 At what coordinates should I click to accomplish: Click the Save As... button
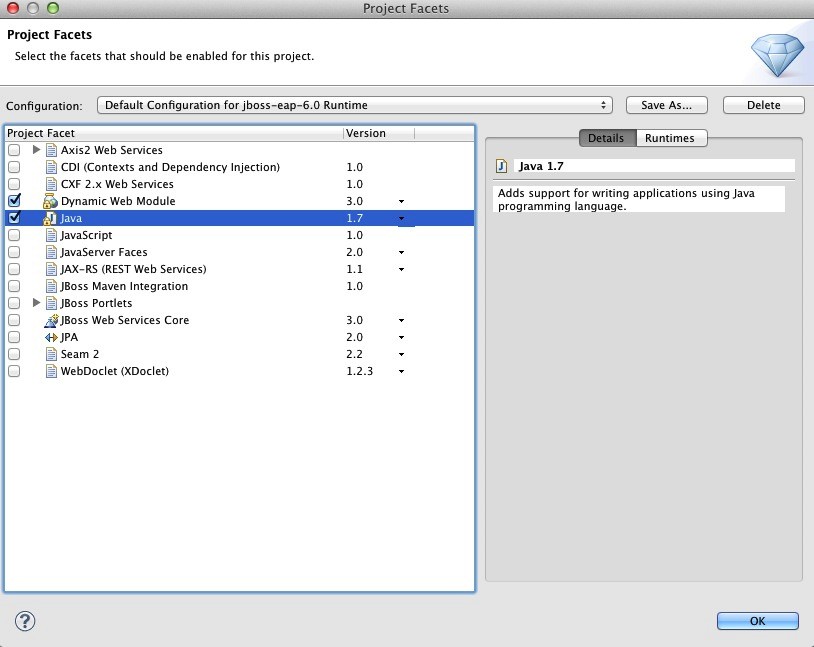tap(667, 105)
